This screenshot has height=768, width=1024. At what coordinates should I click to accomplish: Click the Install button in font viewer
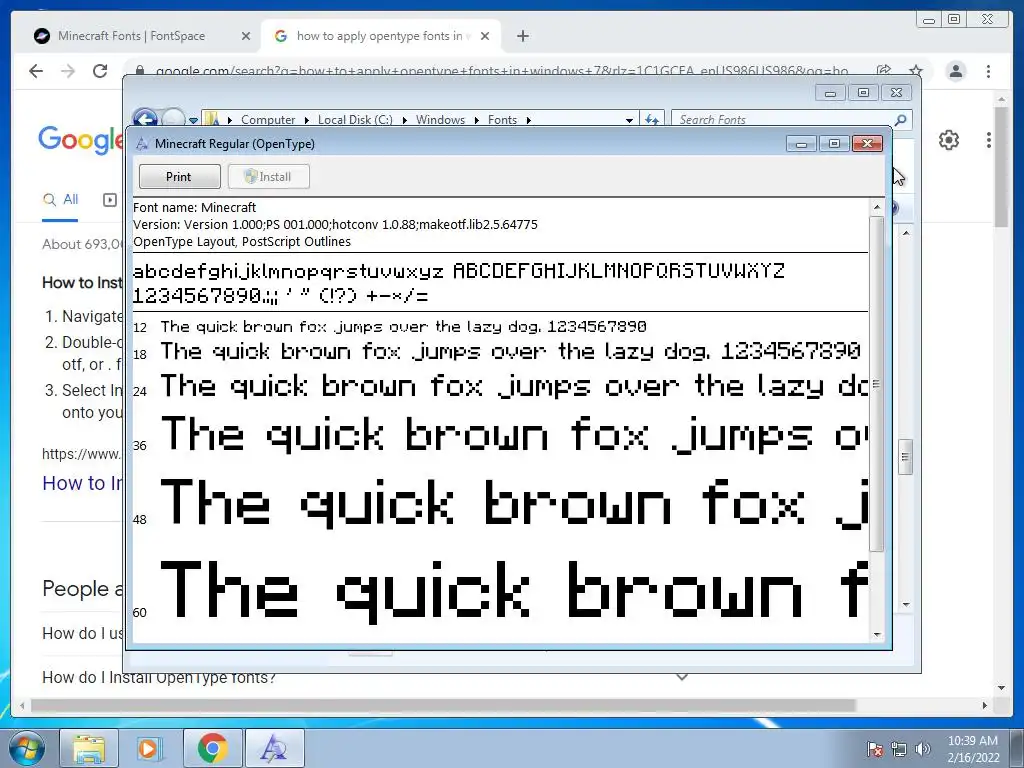coord(268,176)
